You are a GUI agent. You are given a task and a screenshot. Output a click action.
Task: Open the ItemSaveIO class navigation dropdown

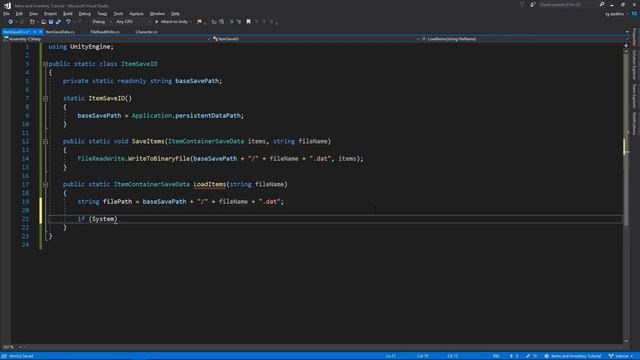315,39
